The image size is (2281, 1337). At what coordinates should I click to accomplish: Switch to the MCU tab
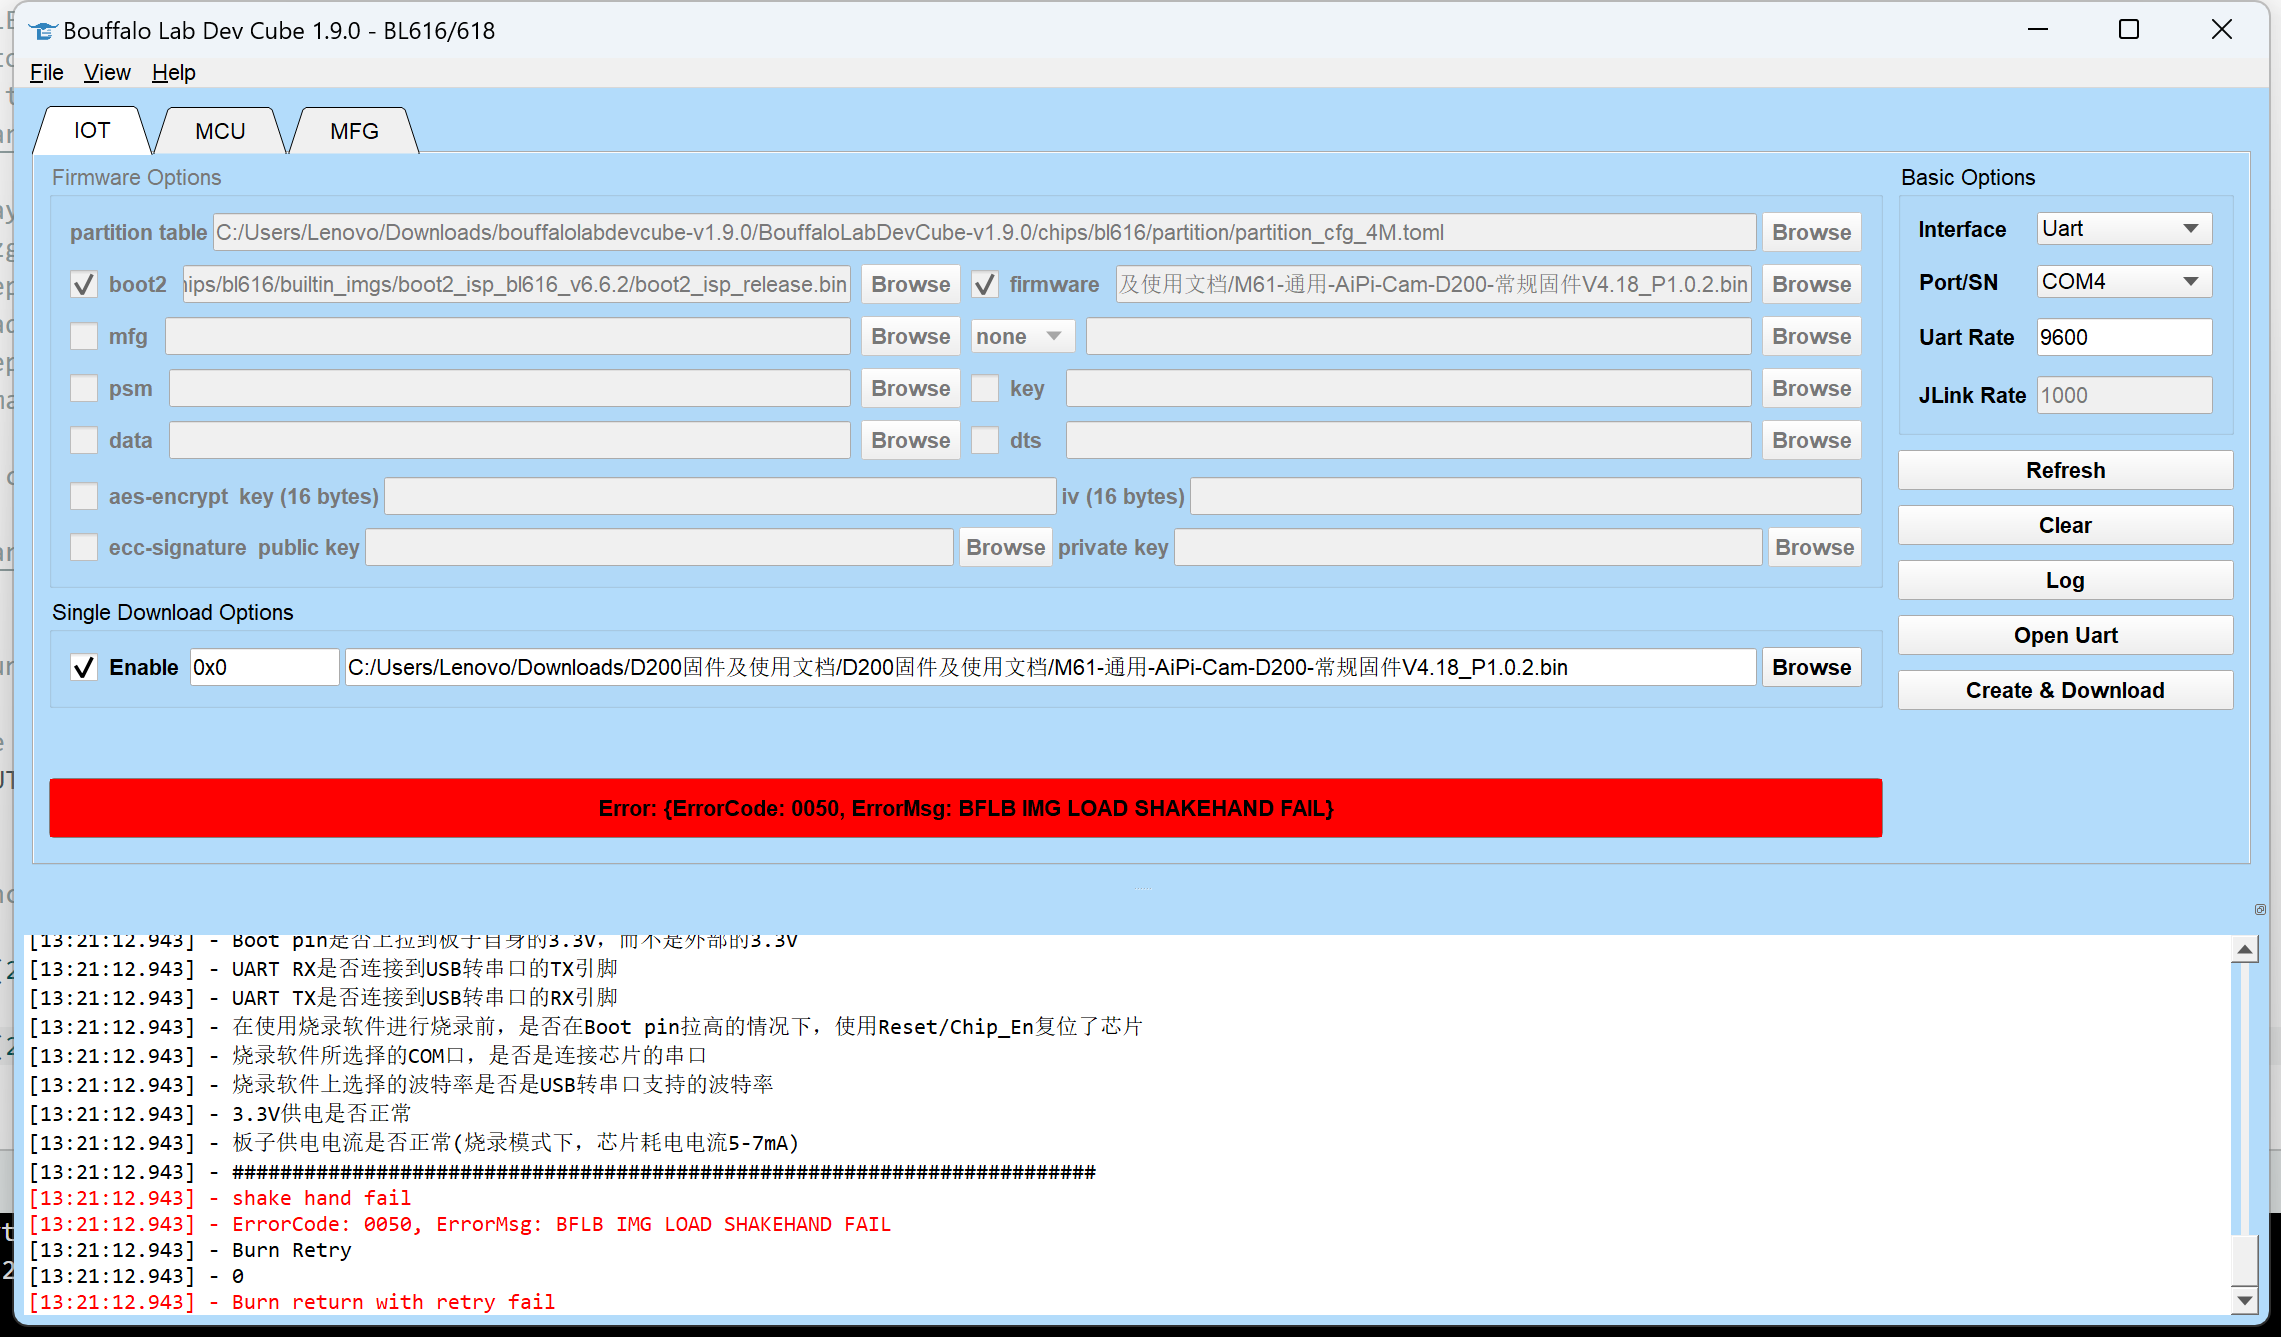pyautogui.click(x=220, y=131)
